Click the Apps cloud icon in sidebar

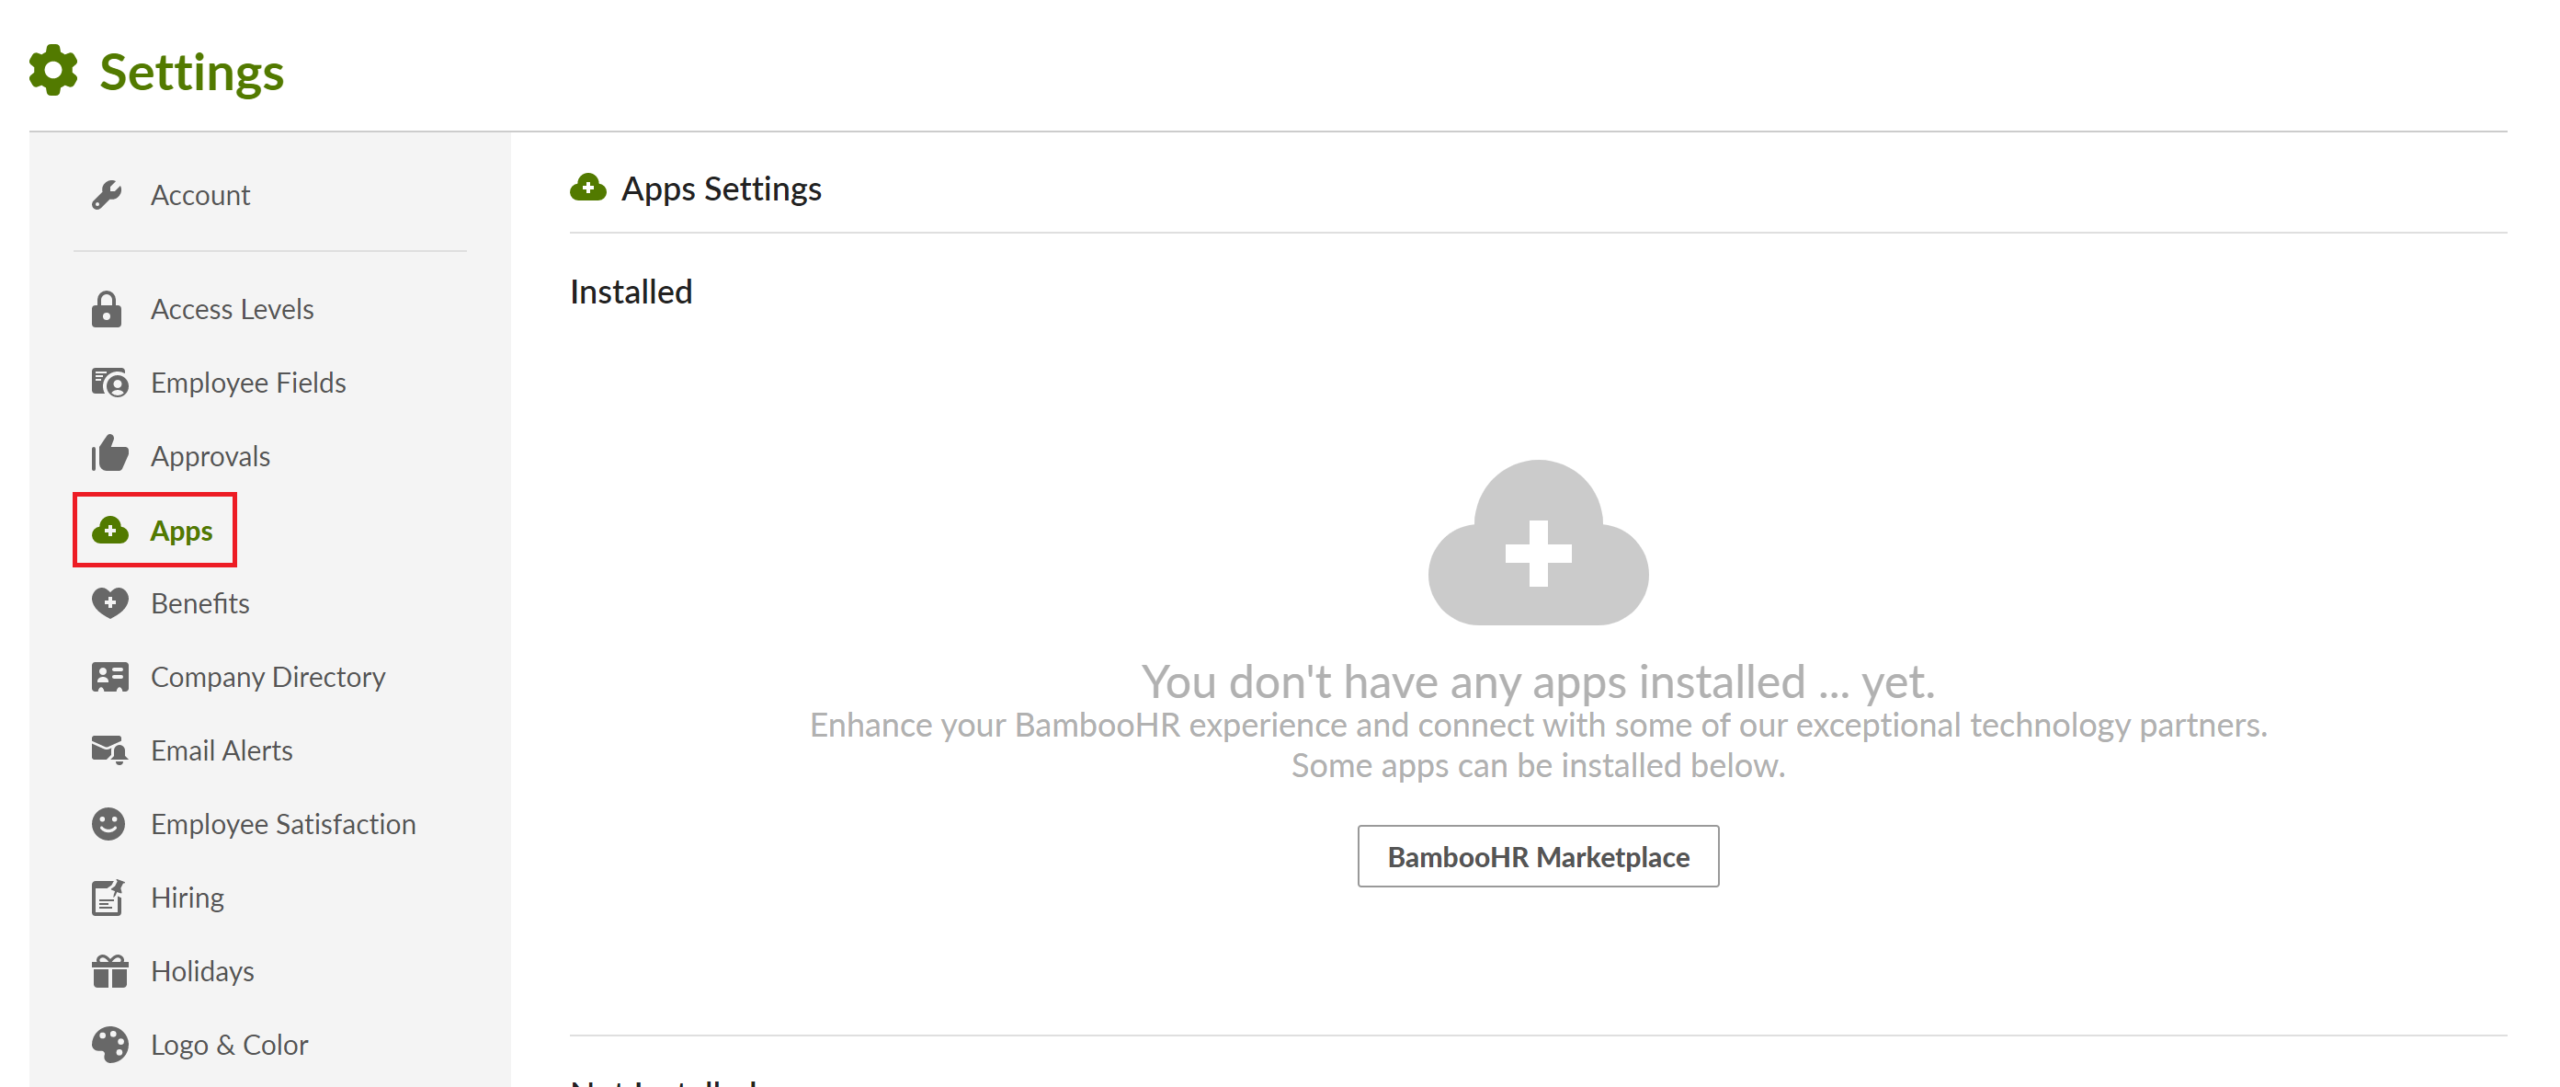click(110, 530)
